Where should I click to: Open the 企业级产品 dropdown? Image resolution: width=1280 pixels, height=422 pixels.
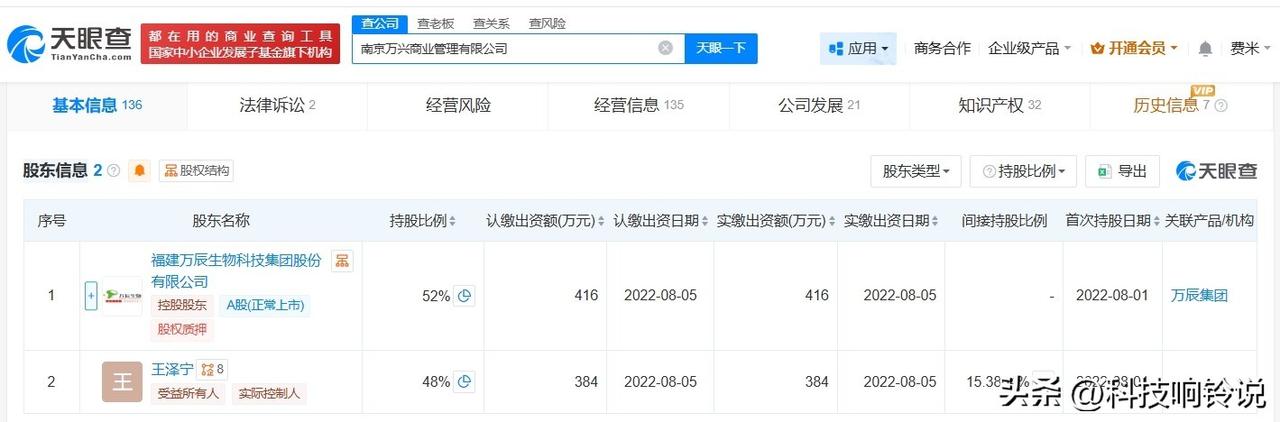point(1029,48)
